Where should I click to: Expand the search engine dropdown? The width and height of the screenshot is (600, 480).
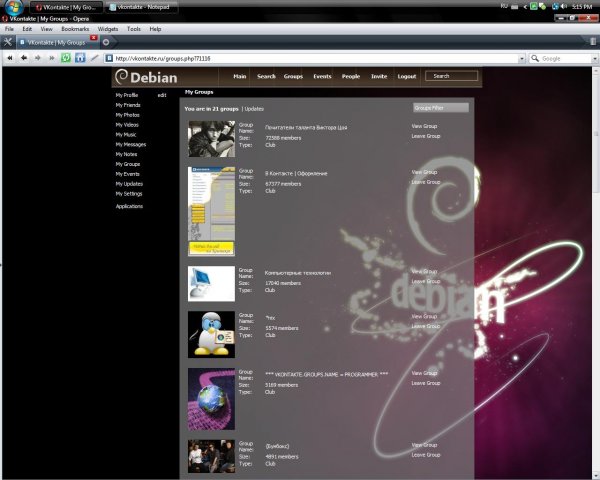595,59
